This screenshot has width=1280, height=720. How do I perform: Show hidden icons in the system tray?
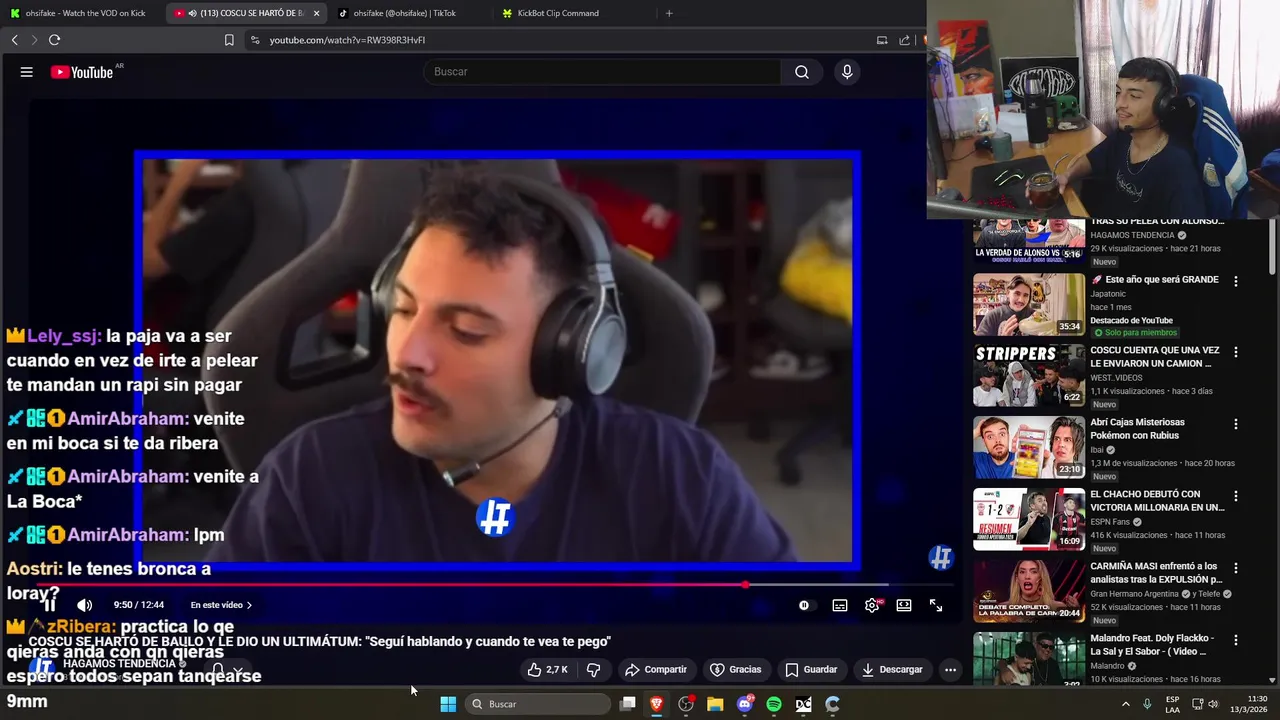tap(1125, 704)
